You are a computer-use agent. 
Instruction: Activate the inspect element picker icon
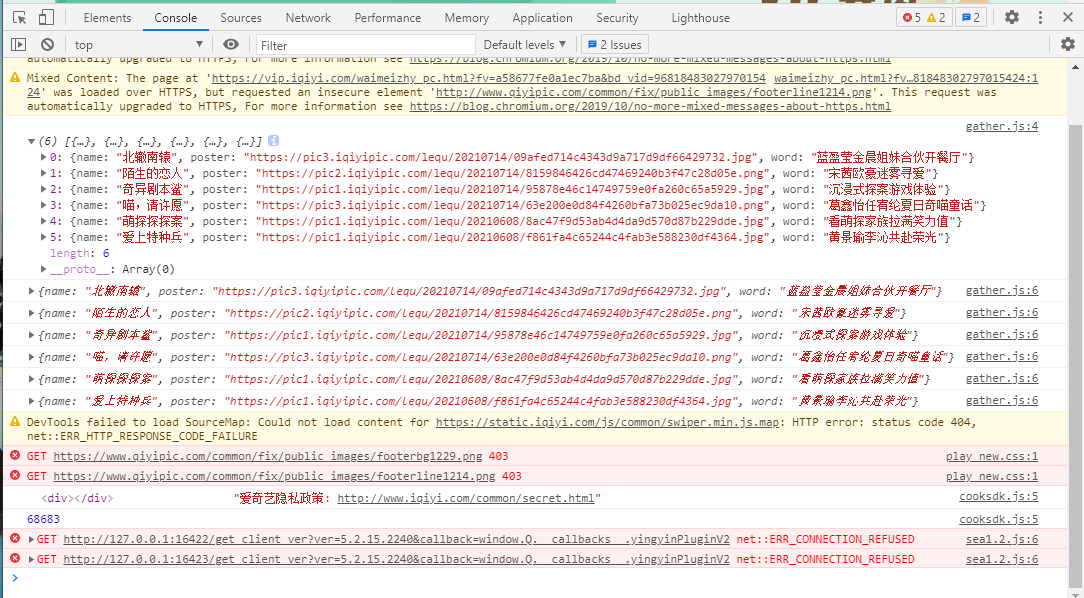coord(19,17)
